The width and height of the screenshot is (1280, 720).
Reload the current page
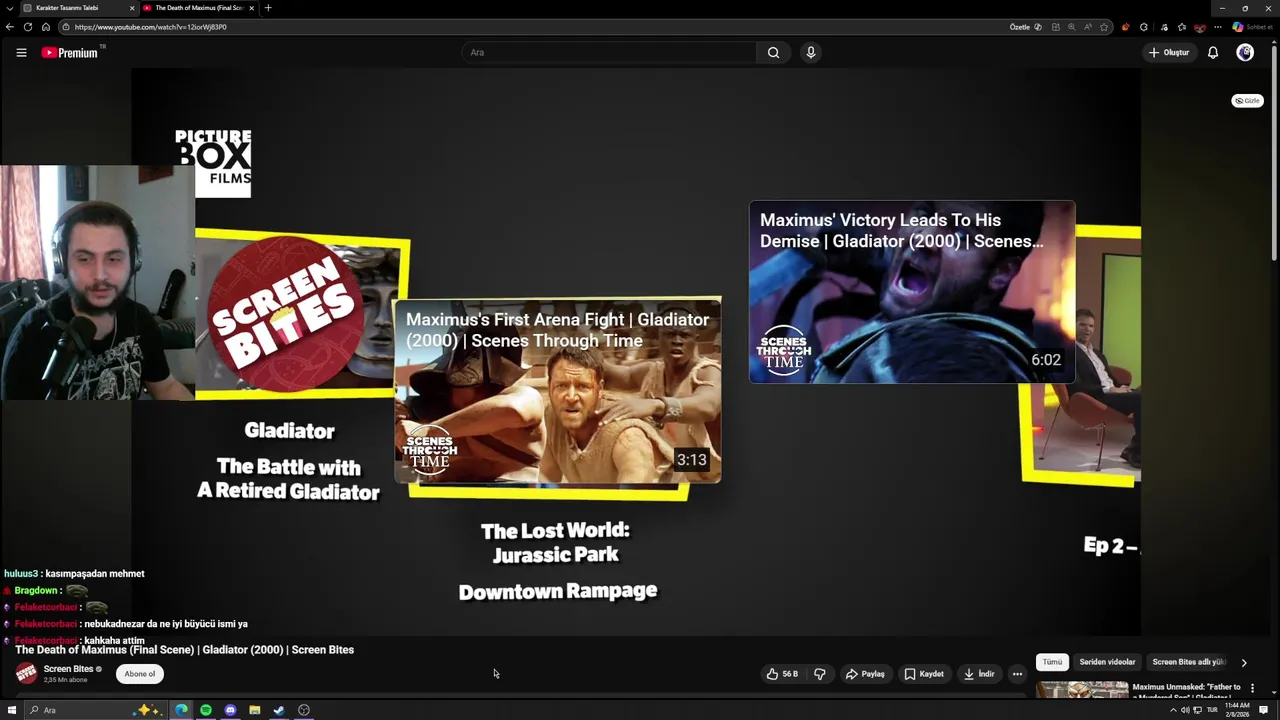pyautogui.click(x=28, y=27)
